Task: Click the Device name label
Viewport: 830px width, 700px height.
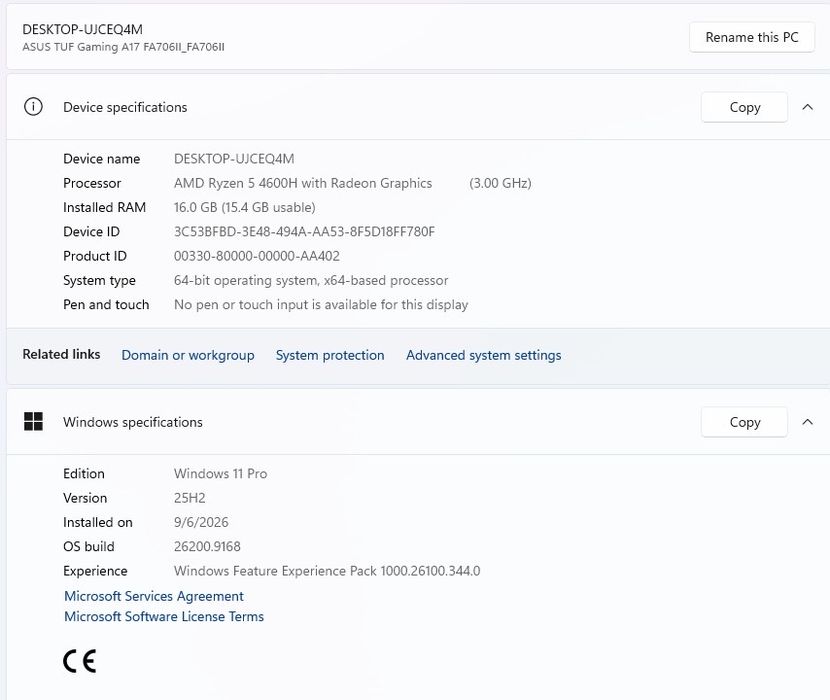Action: [102, 159]
